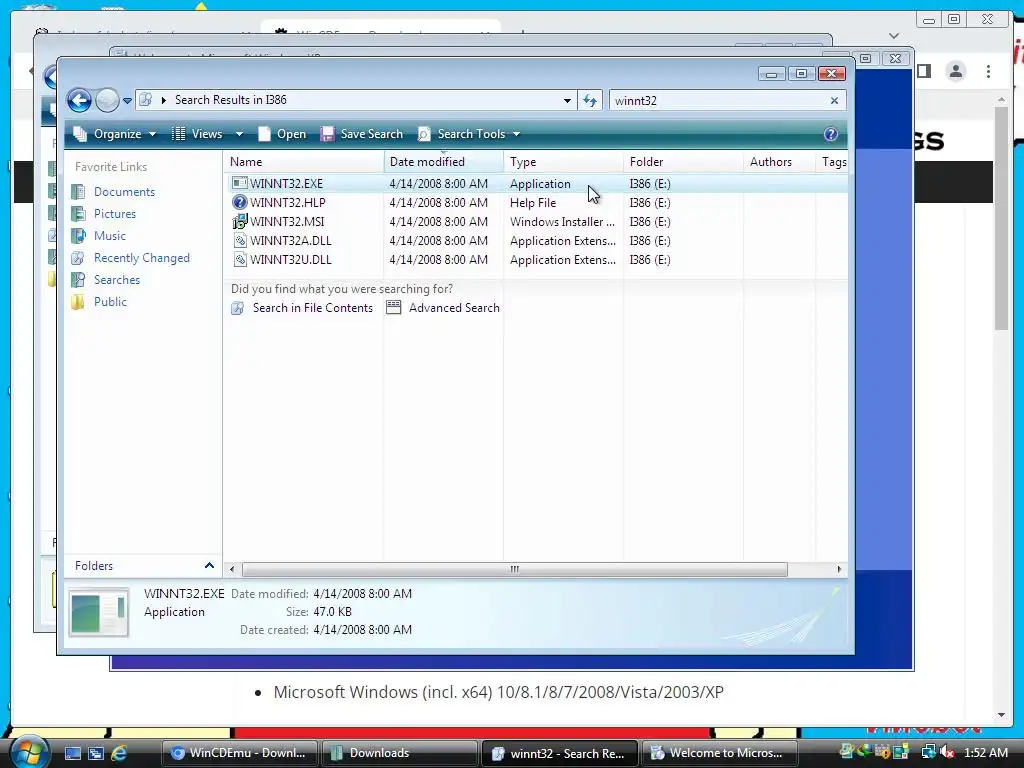Image resolution: width=1024 pixels, height=768 pixels.
Task: Open Chrome menu three dots
Action: (988, 71)
